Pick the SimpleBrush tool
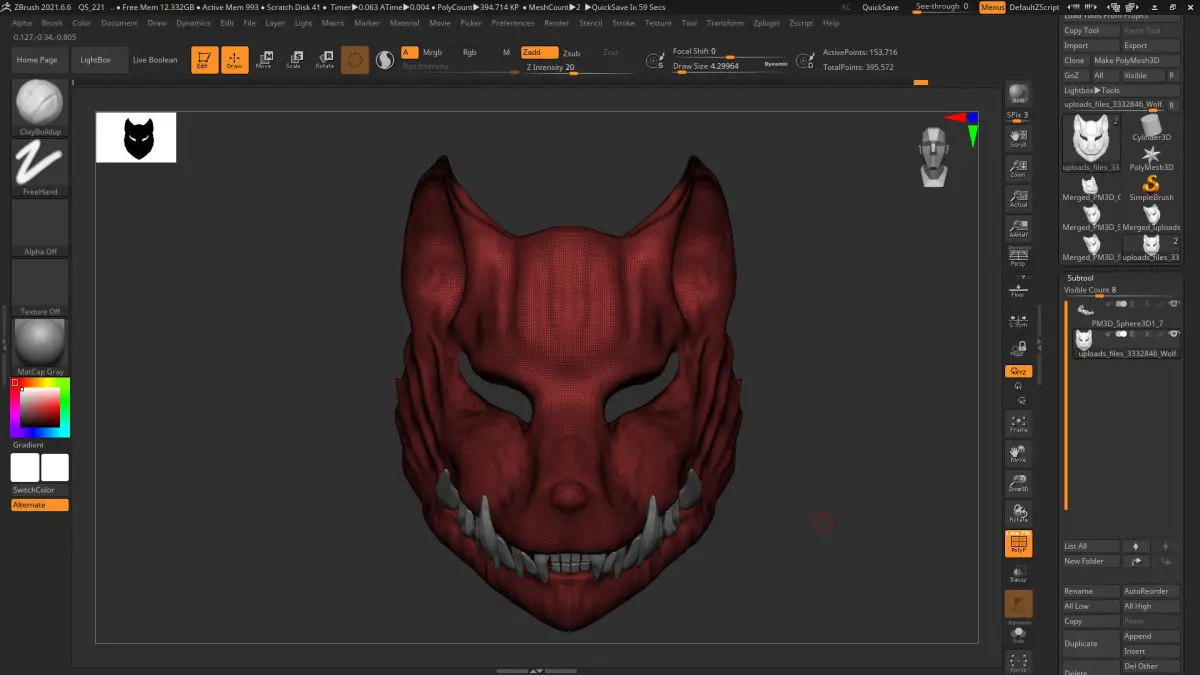The width and height of the screenshot is (1200, 675). pyautogui.click(x=1151, y=187)
